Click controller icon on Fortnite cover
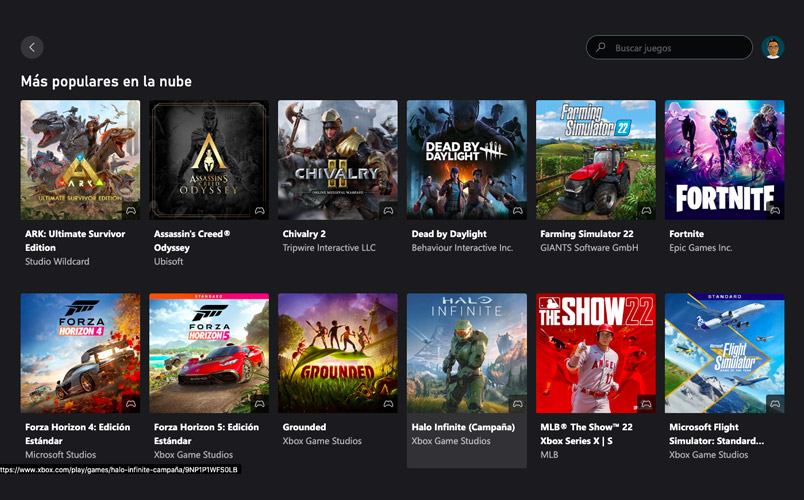 [x=775, y=210]
